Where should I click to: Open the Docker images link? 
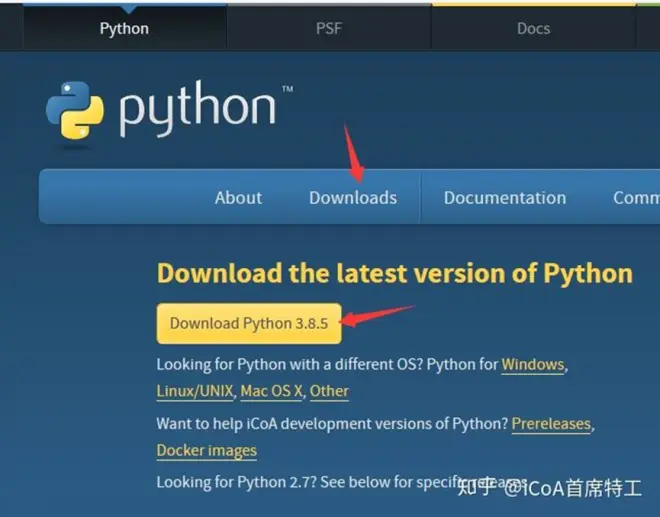pyautogui.click(x=207, y=450)
